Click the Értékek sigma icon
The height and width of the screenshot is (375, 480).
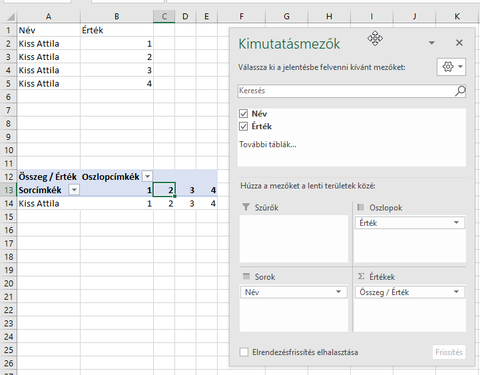tap(361, 276)
